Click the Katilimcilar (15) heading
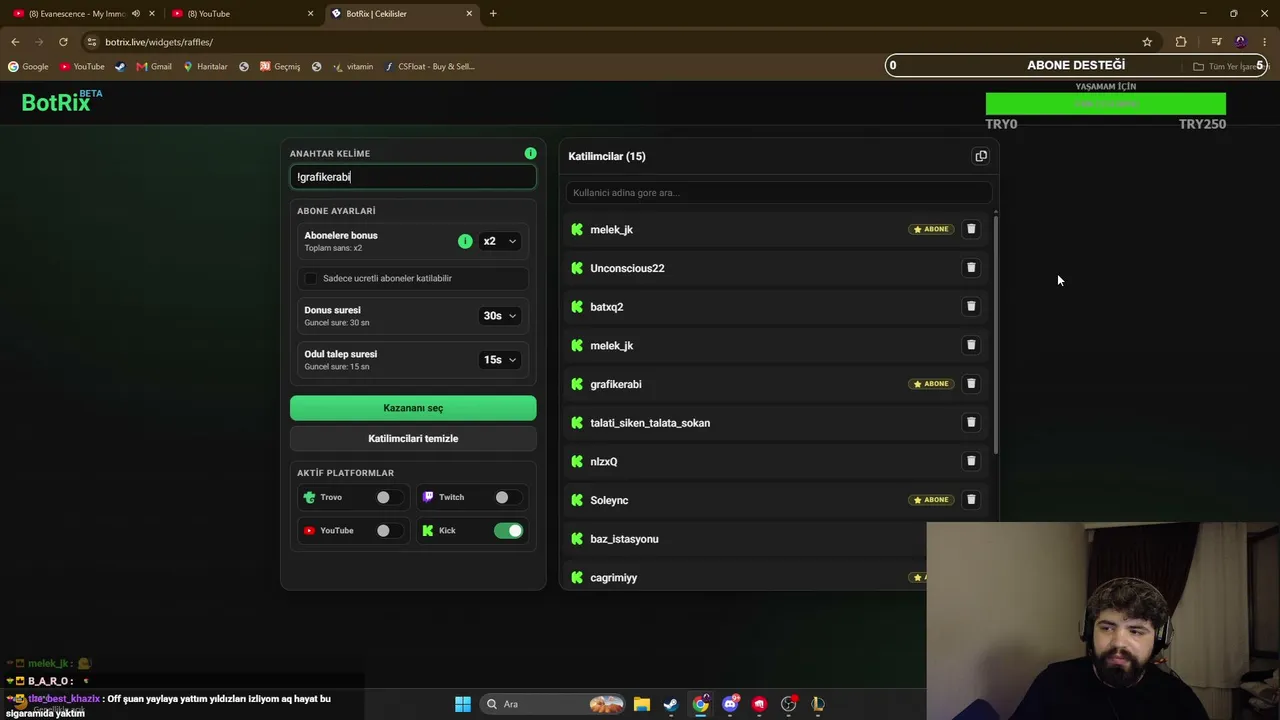 [607, 156]
